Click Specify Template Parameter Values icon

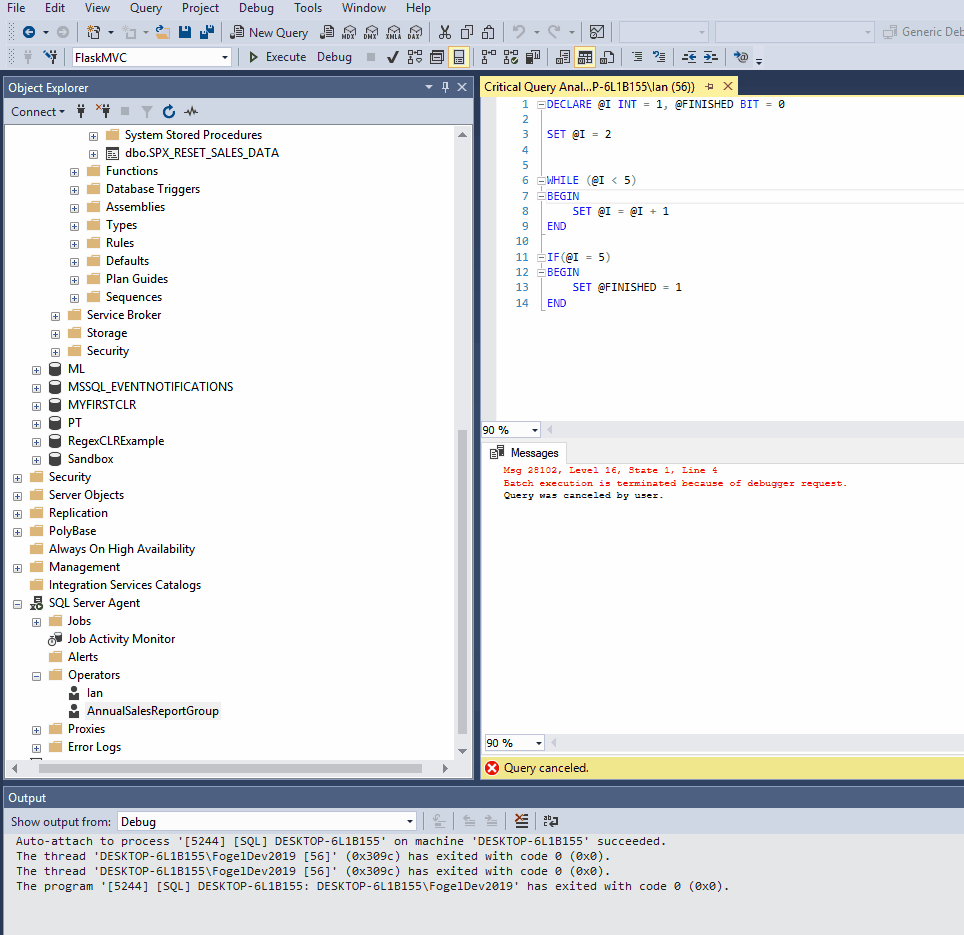point(741,57)
